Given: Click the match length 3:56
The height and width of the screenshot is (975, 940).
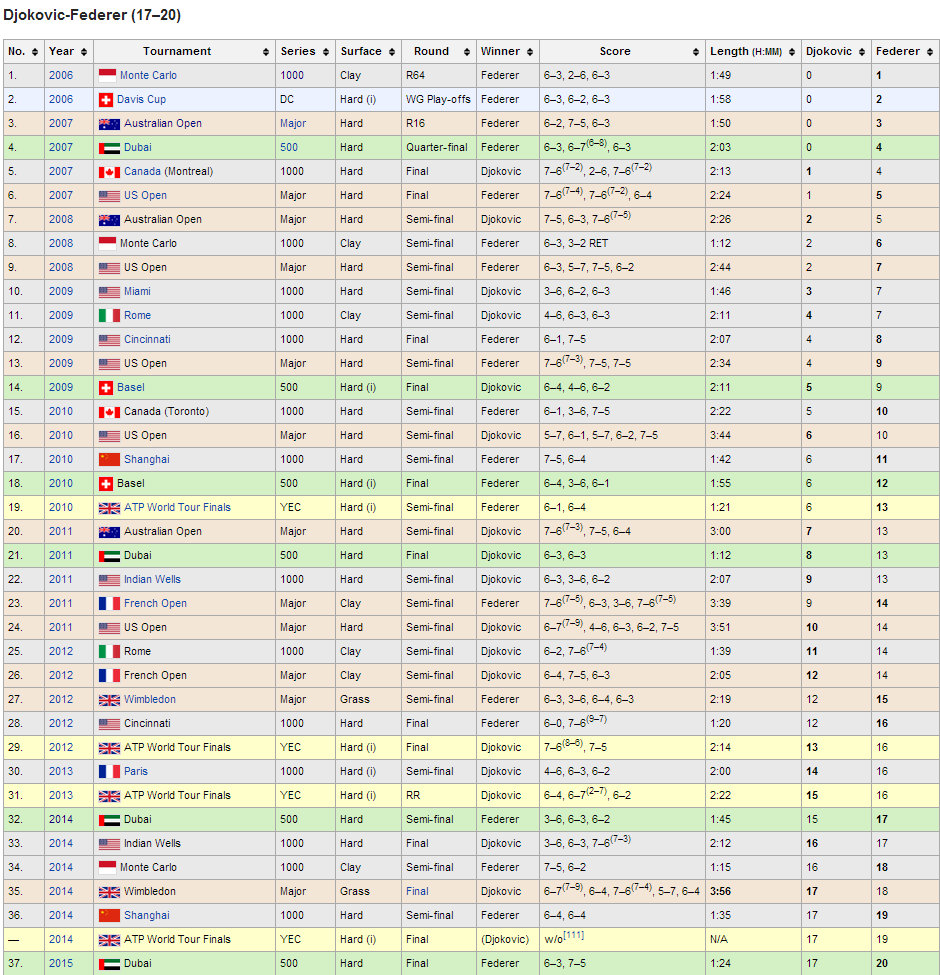Looking at the screenshot, I should 721,892.
